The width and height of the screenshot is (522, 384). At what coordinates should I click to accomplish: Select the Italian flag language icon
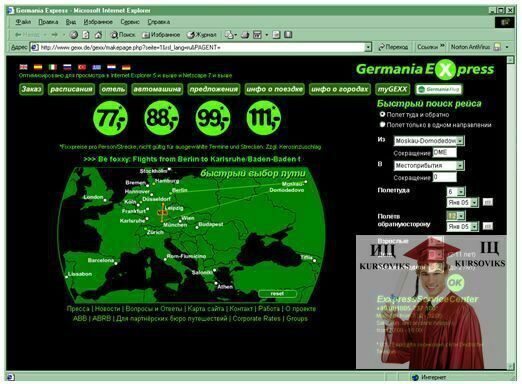(53, 67)
